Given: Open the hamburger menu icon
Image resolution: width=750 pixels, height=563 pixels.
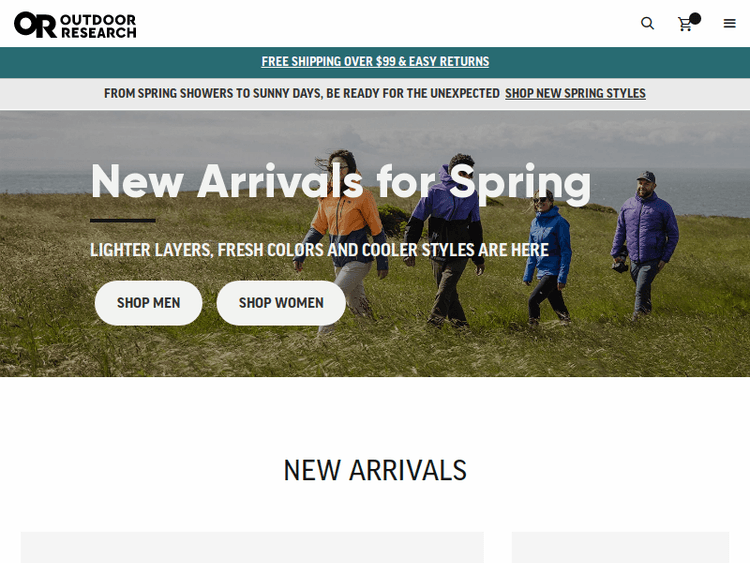Looking at the screenshot, I should (x=729, y=23).
